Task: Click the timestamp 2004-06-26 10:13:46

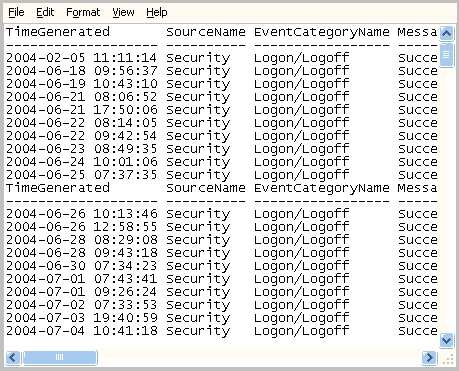Action: (x=81, y=214)
